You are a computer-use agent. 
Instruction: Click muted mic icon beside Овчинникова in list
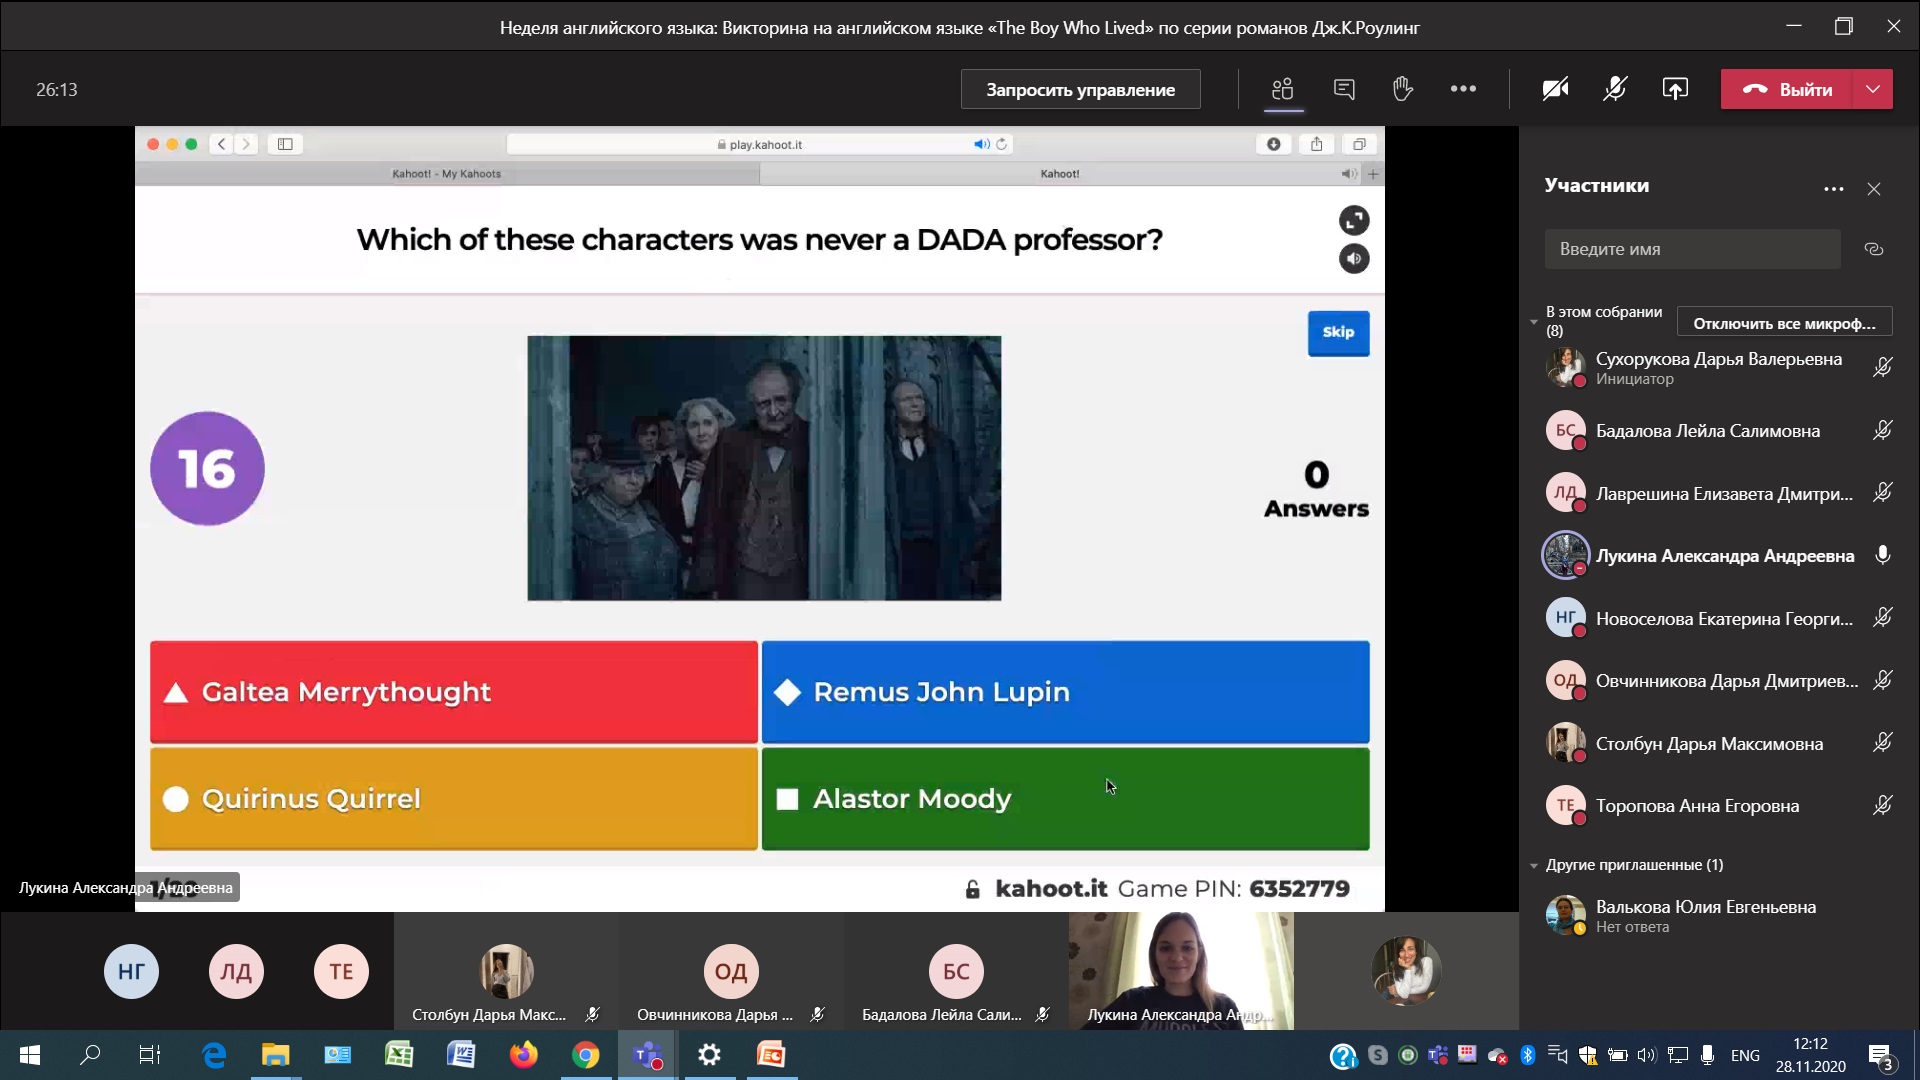(x=1882, y=680)
